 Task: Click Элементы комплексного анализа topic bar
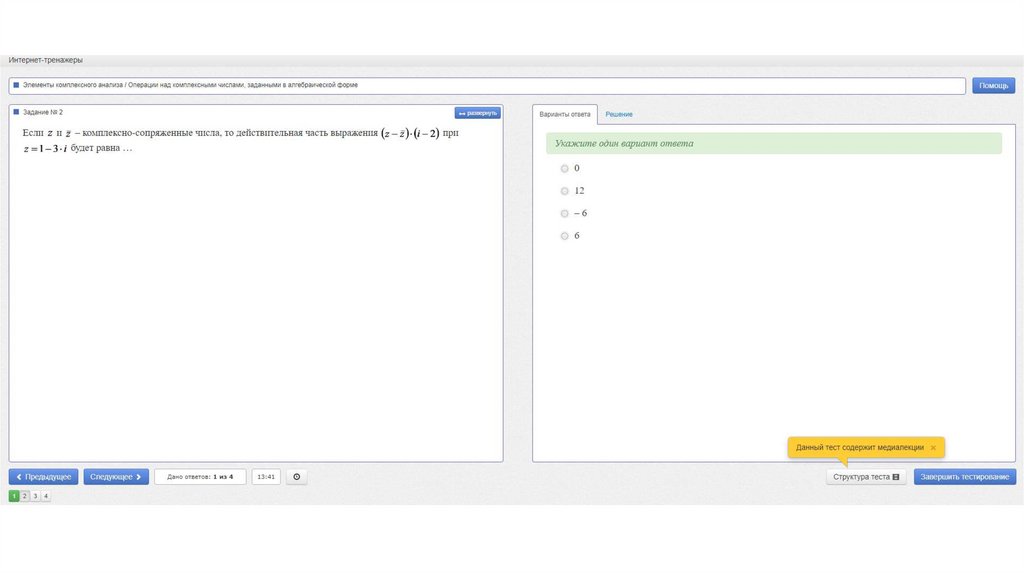pyautogui.click(x=487, y=86)
